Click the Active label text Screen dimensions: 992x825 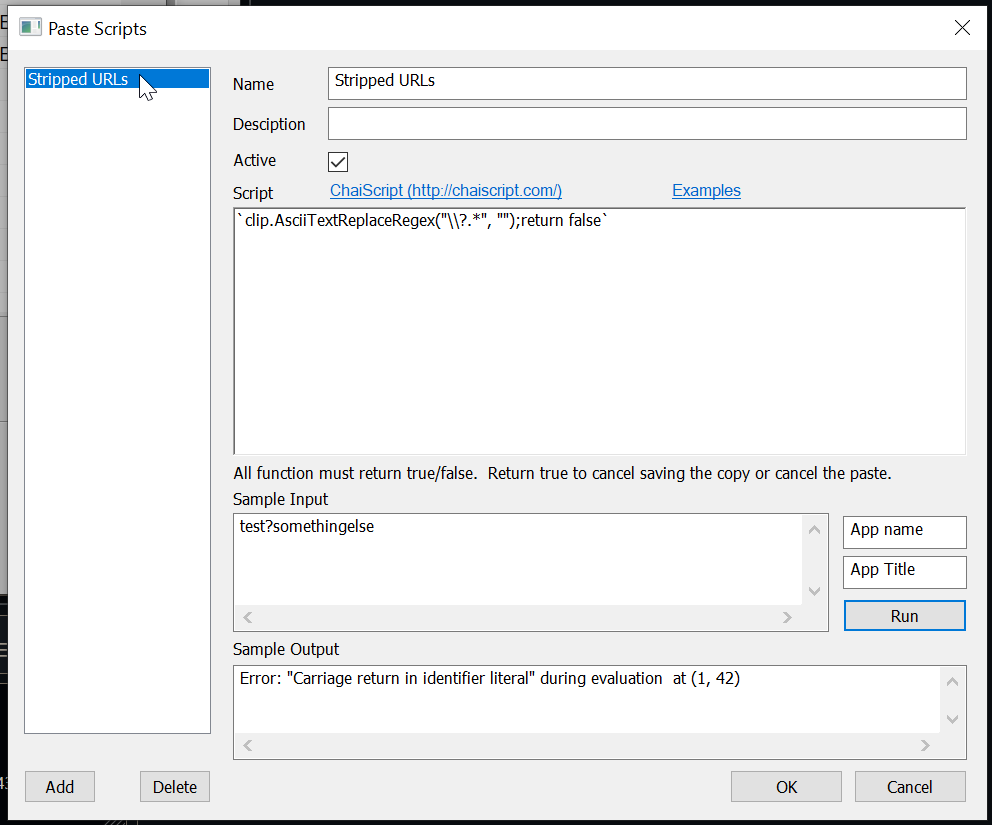[x=254, y=160]
